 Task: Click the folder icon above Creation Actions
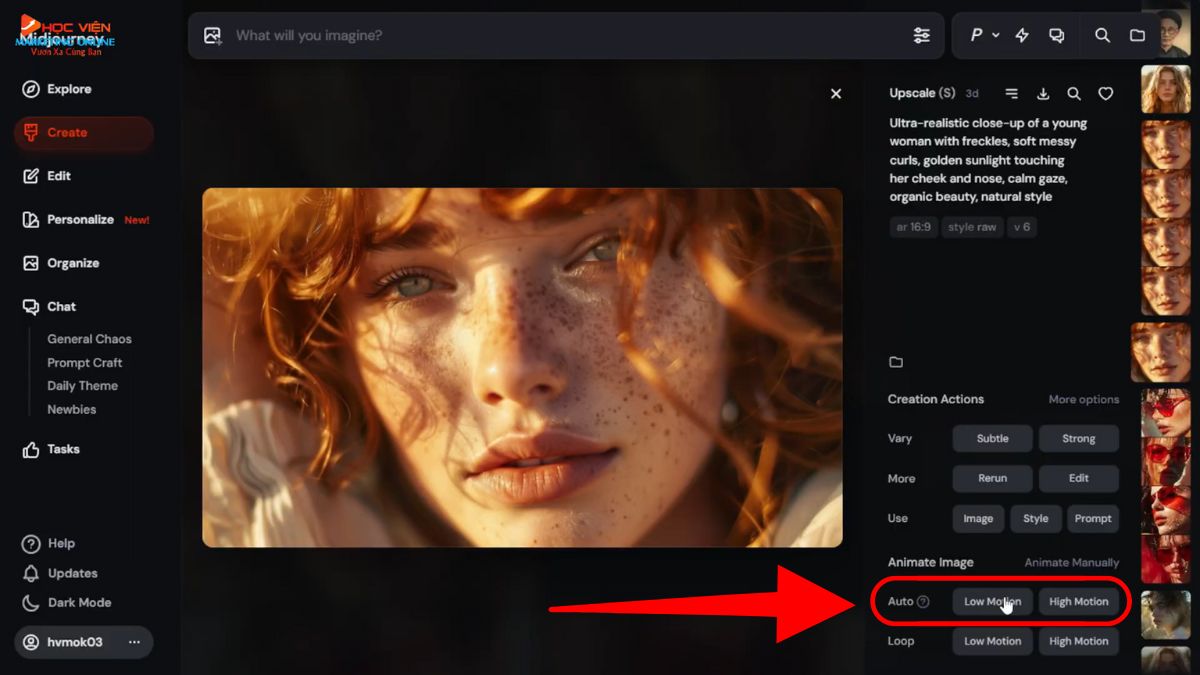point(896,362)
